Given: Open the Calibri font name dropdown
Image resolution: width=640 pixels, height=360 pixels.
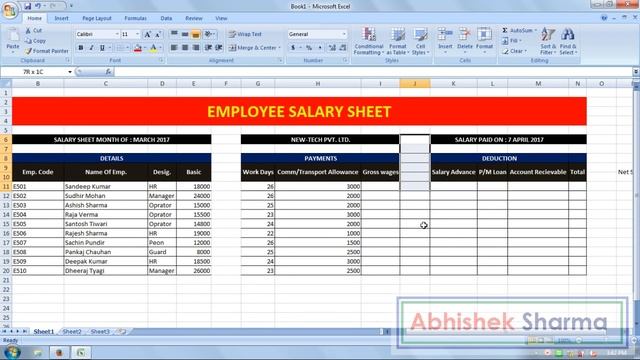Looking at the screenshot, I should tap(117, 34).
